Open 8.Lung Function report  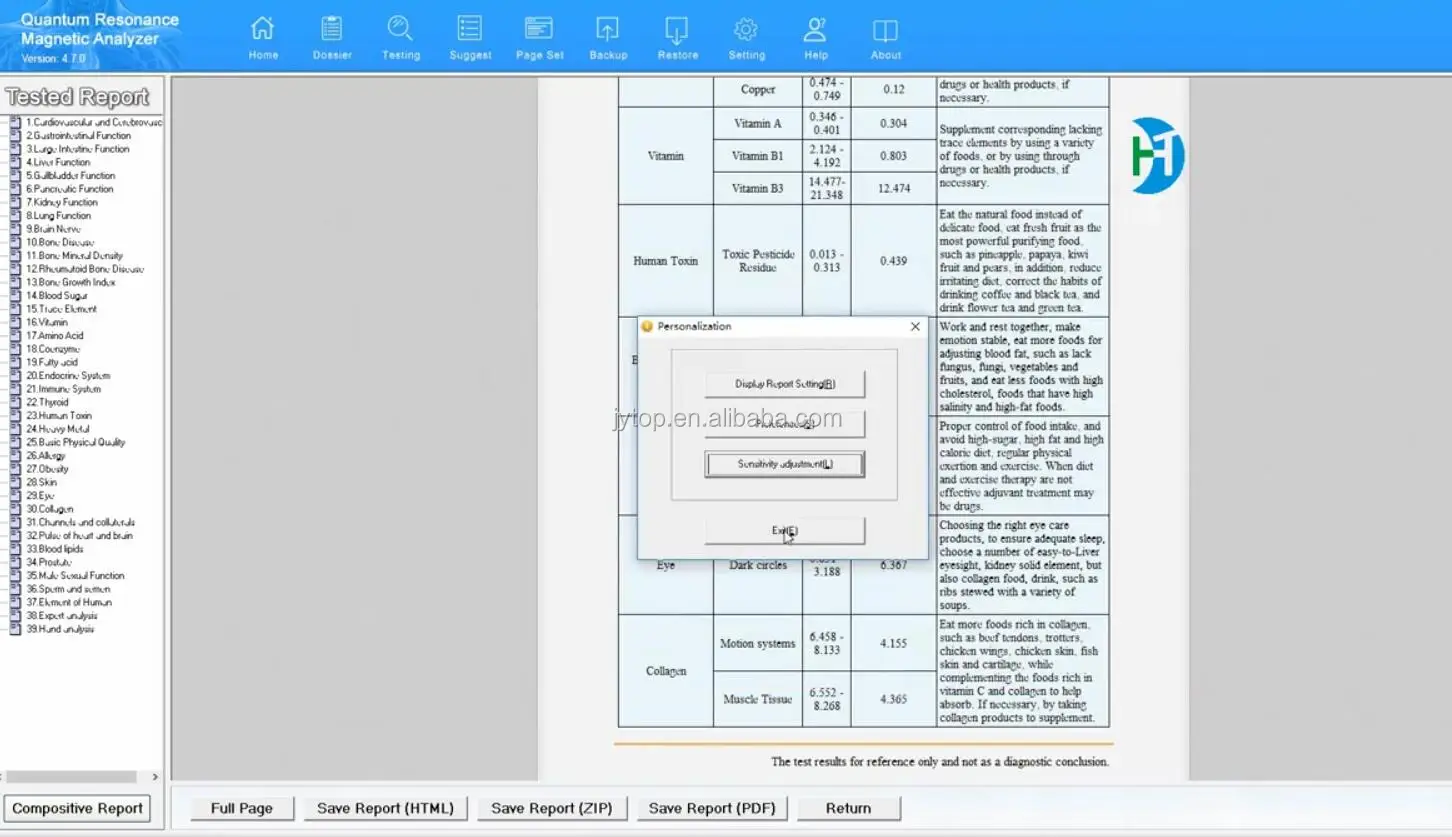pyautogui.click(x=58, y=215)
